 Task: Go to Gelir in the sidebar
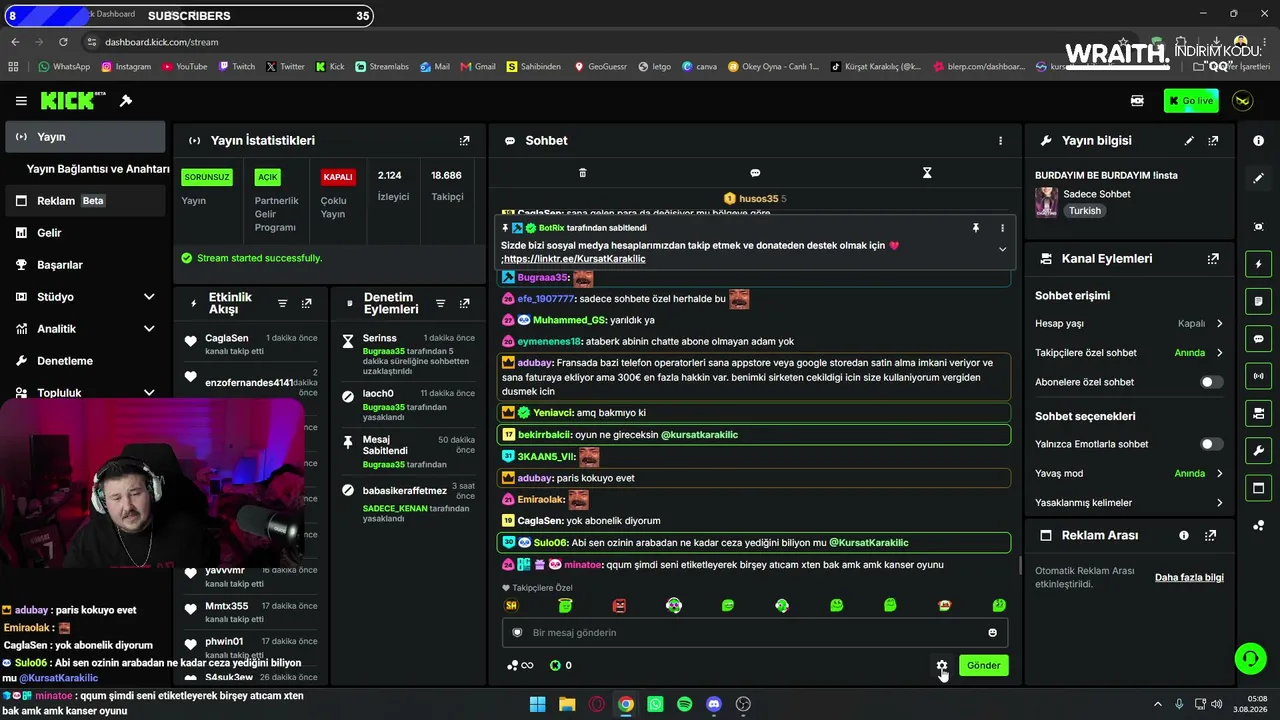(85, 233)
